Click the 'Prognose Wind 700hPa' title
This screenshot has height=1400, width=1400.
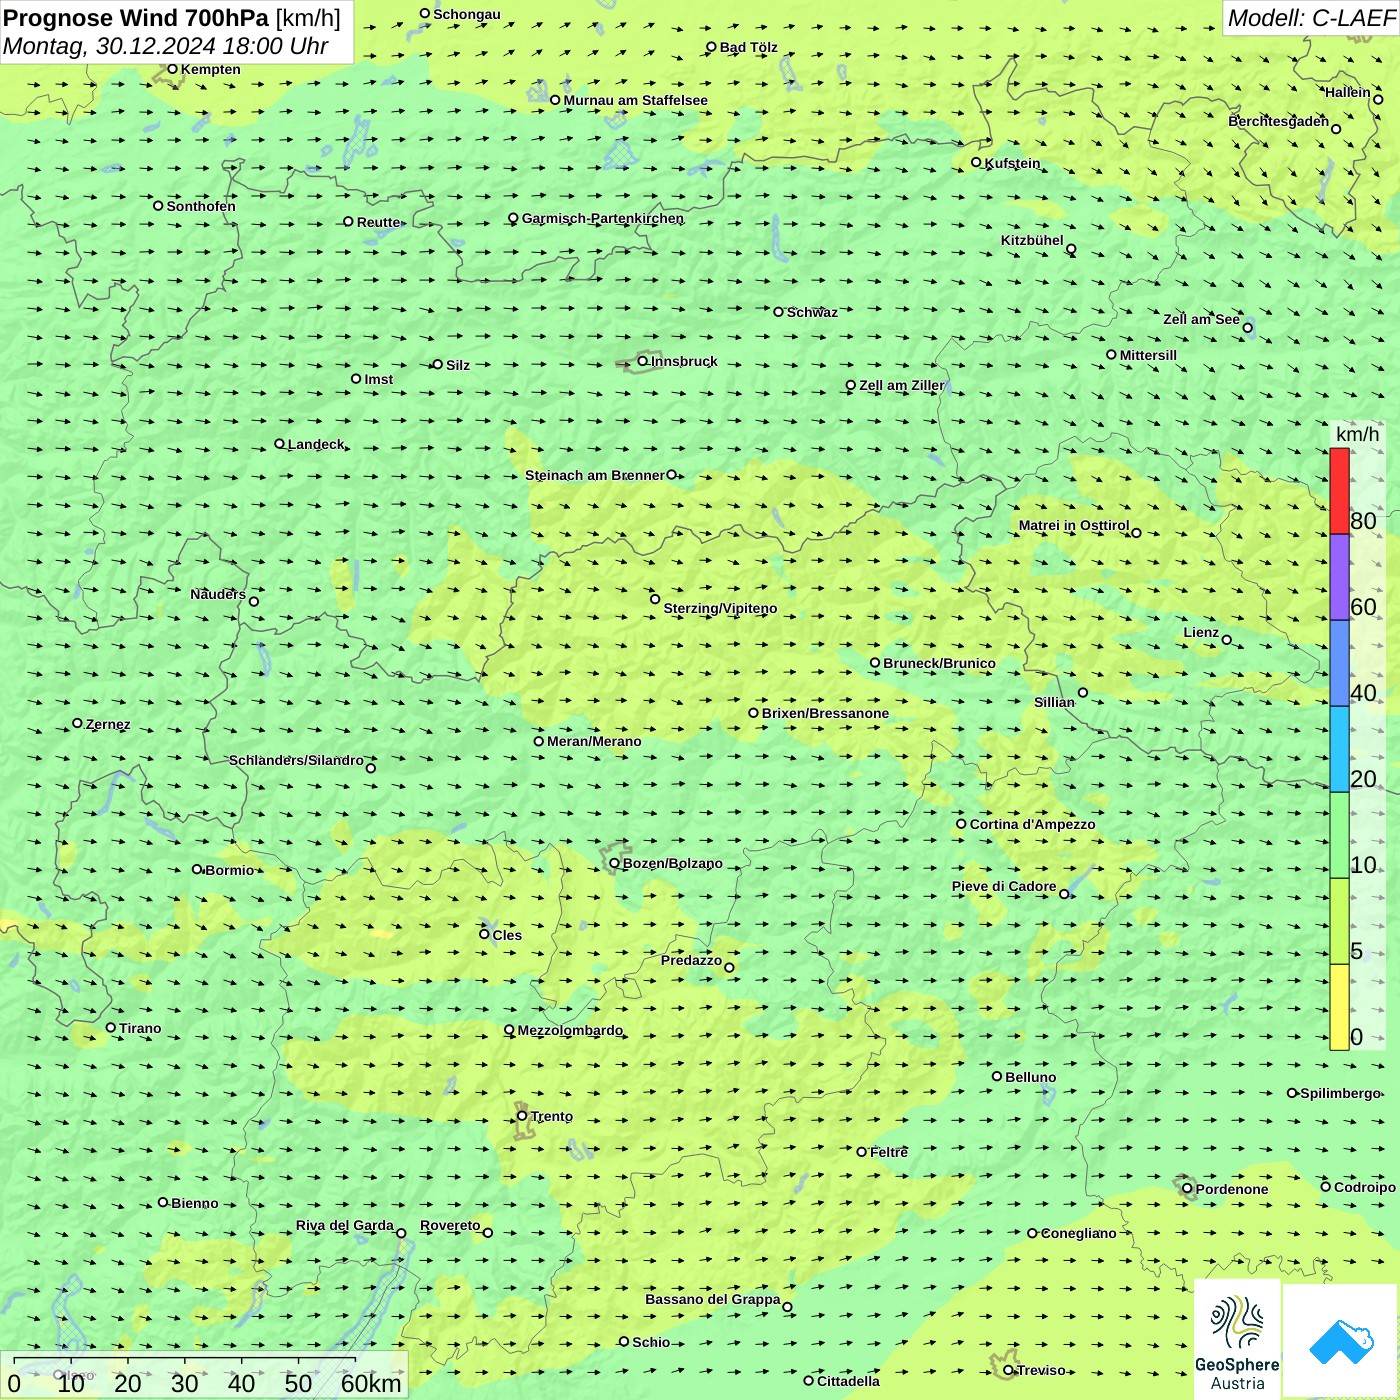(136, 18)
